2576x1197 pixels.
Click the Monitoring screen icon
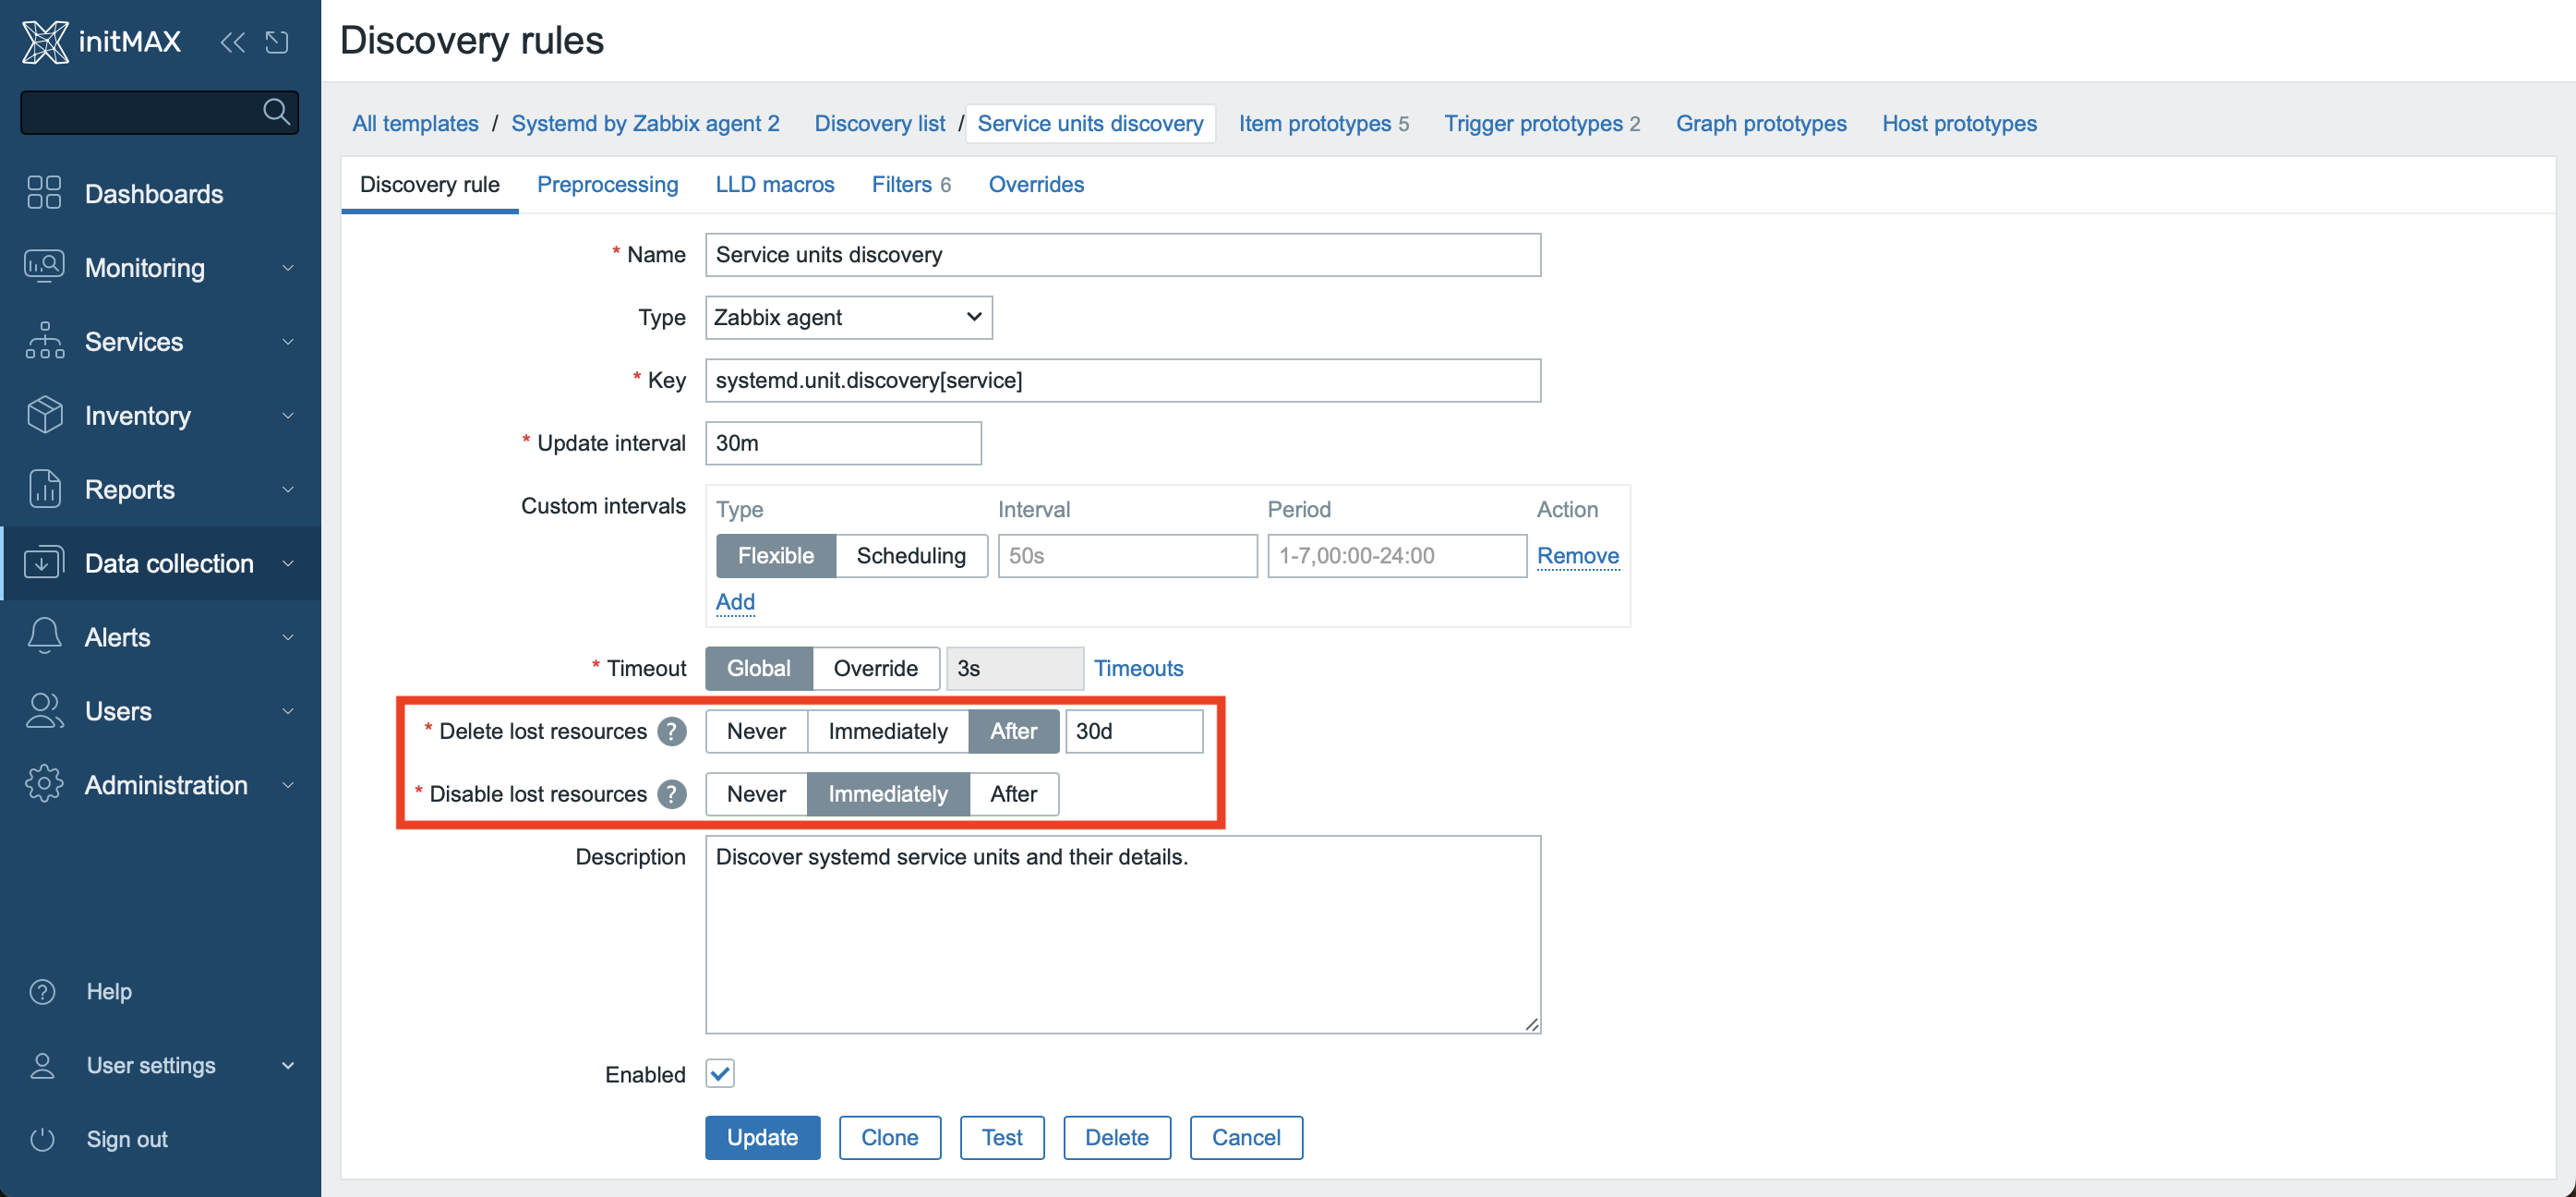click(x=44, y=267)
